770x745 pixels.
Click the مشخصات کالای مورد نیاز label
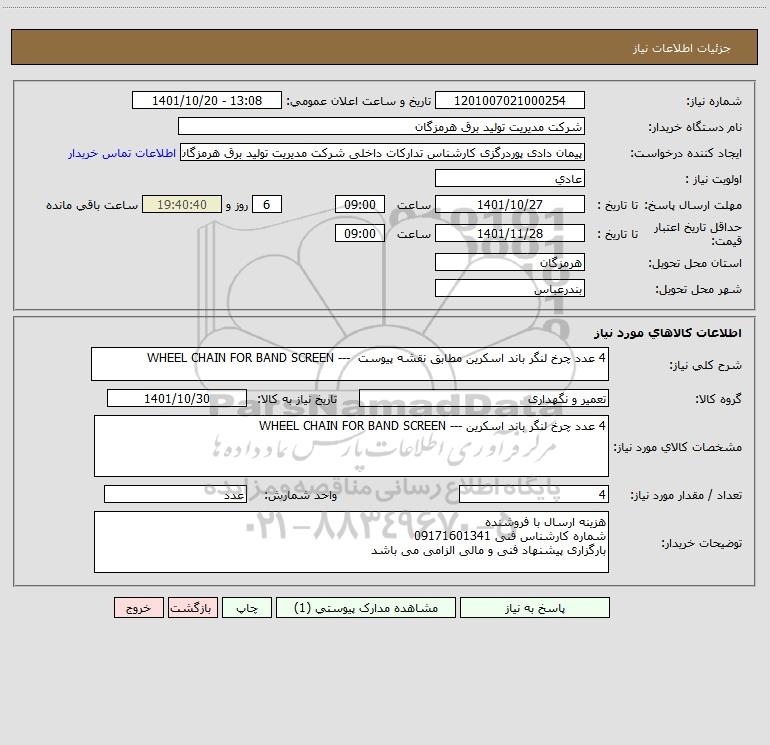click(678, 447)
